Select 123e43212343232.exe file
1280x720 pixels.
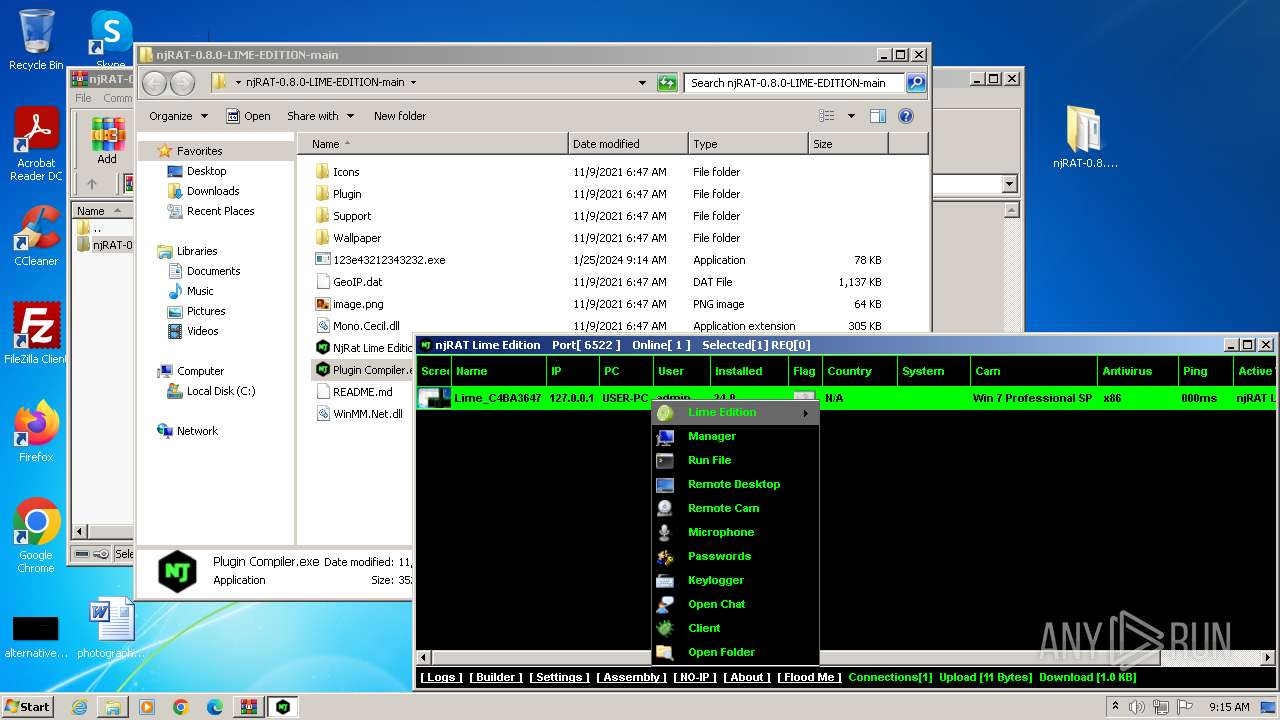[x=380, y=260]
